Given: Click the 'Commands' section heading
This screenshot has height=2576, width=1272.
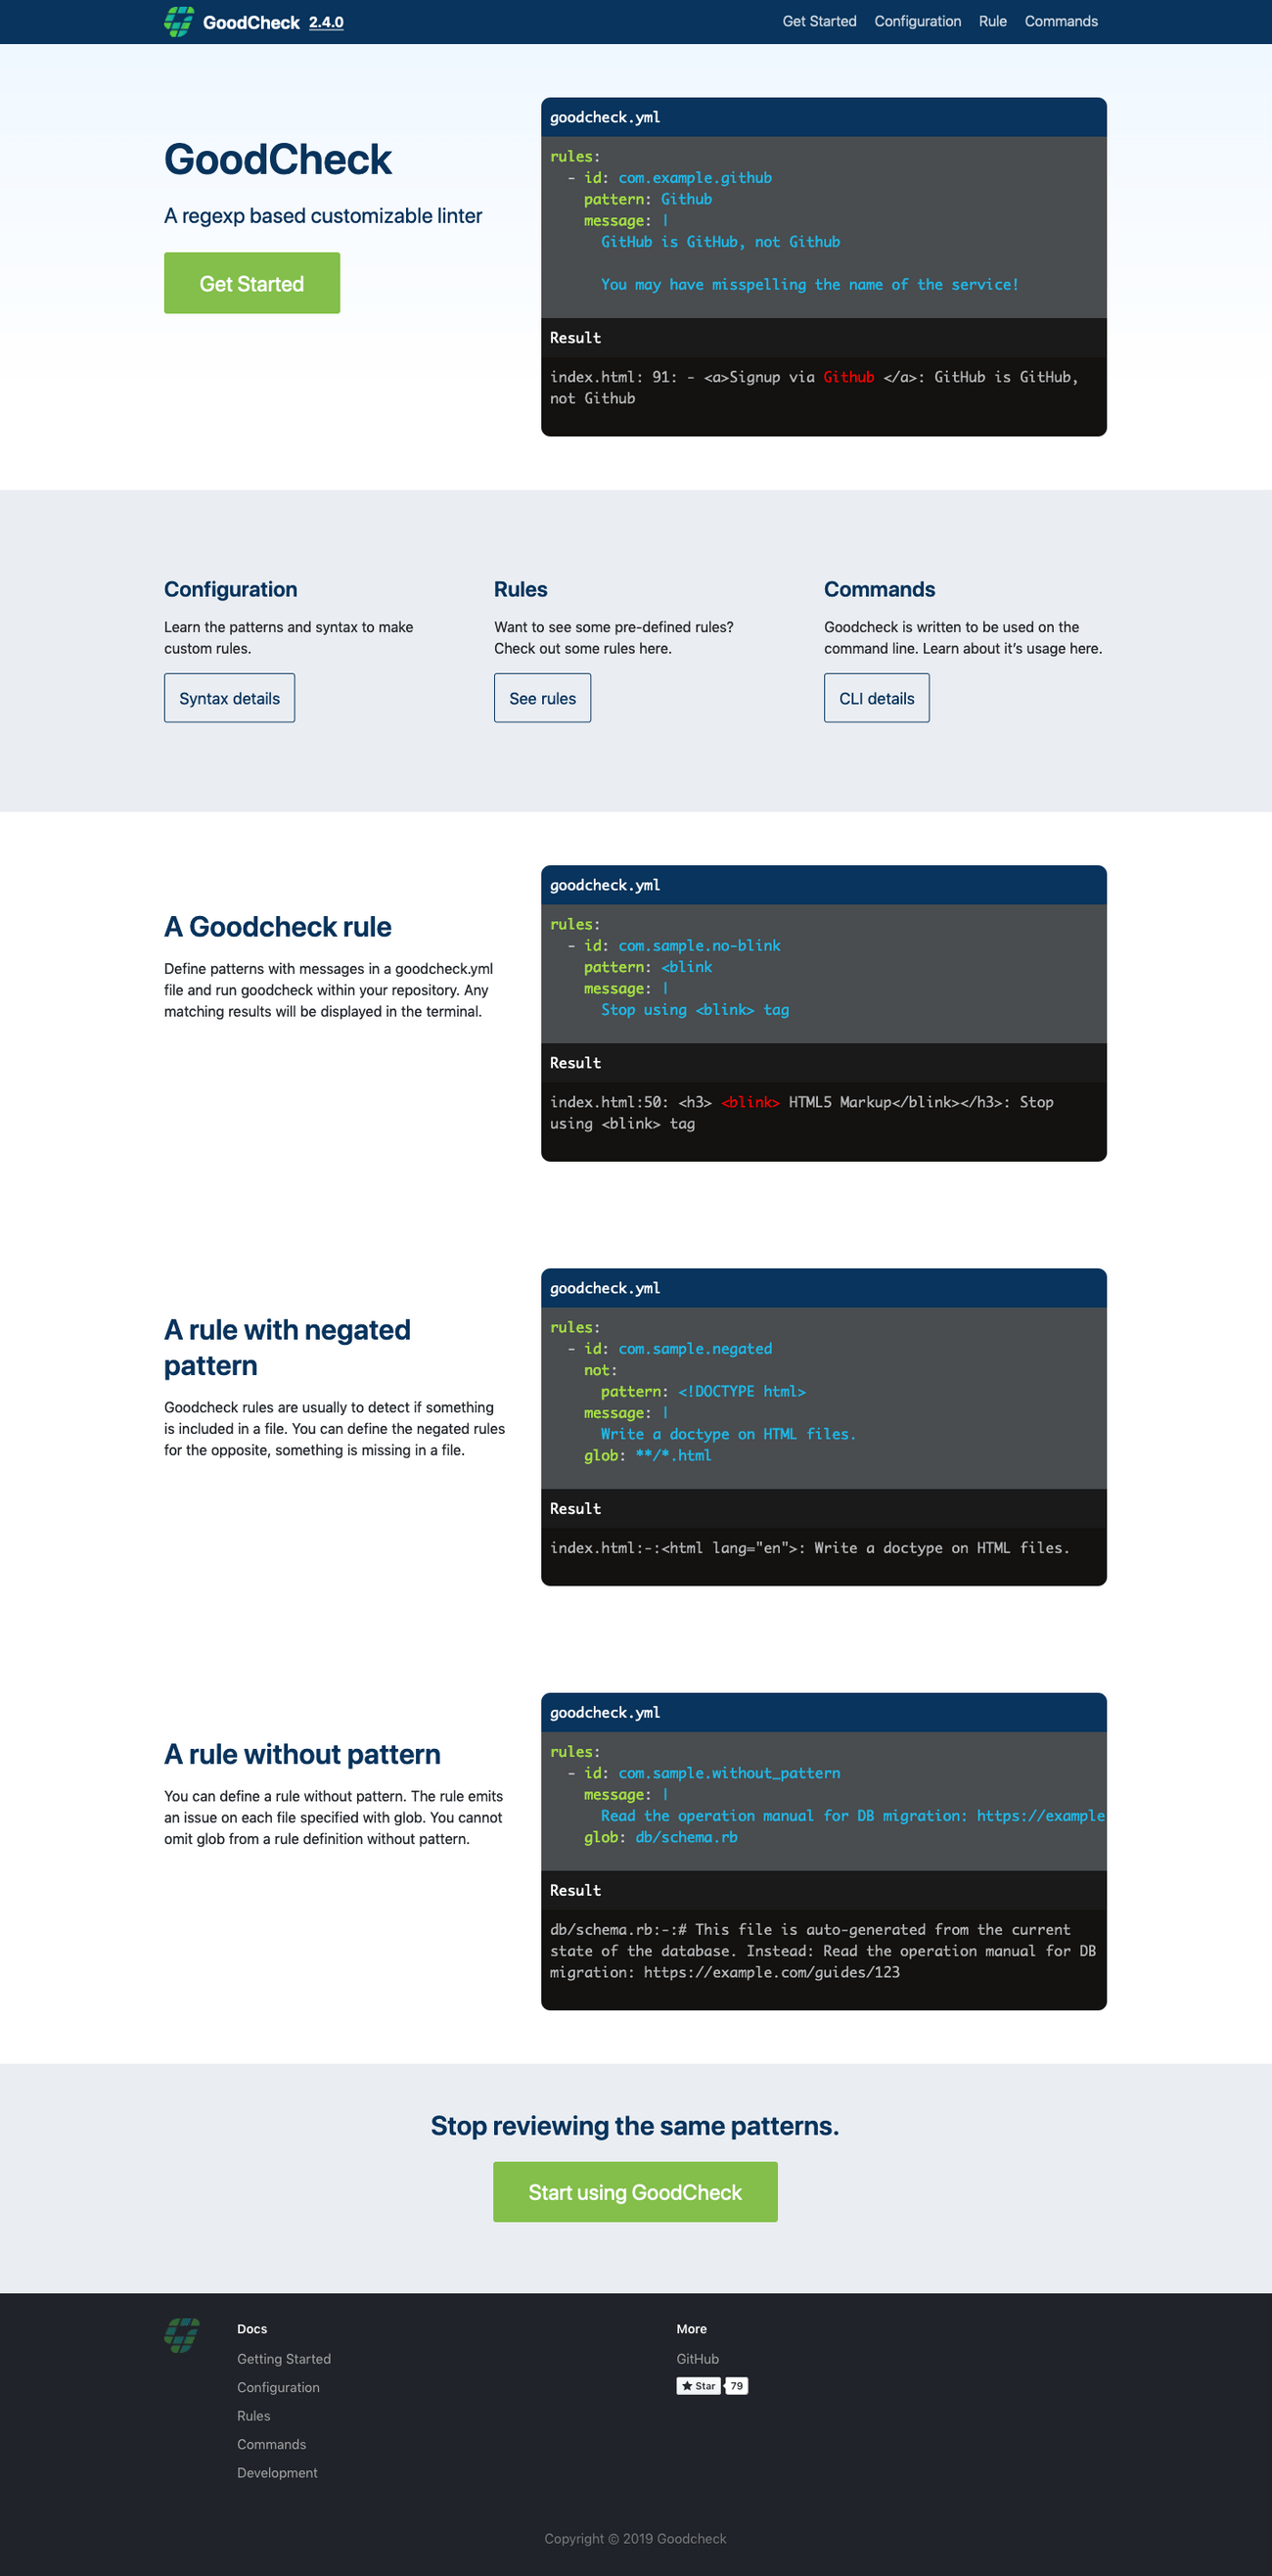Looking at the screenshot, I should (879, 589).
